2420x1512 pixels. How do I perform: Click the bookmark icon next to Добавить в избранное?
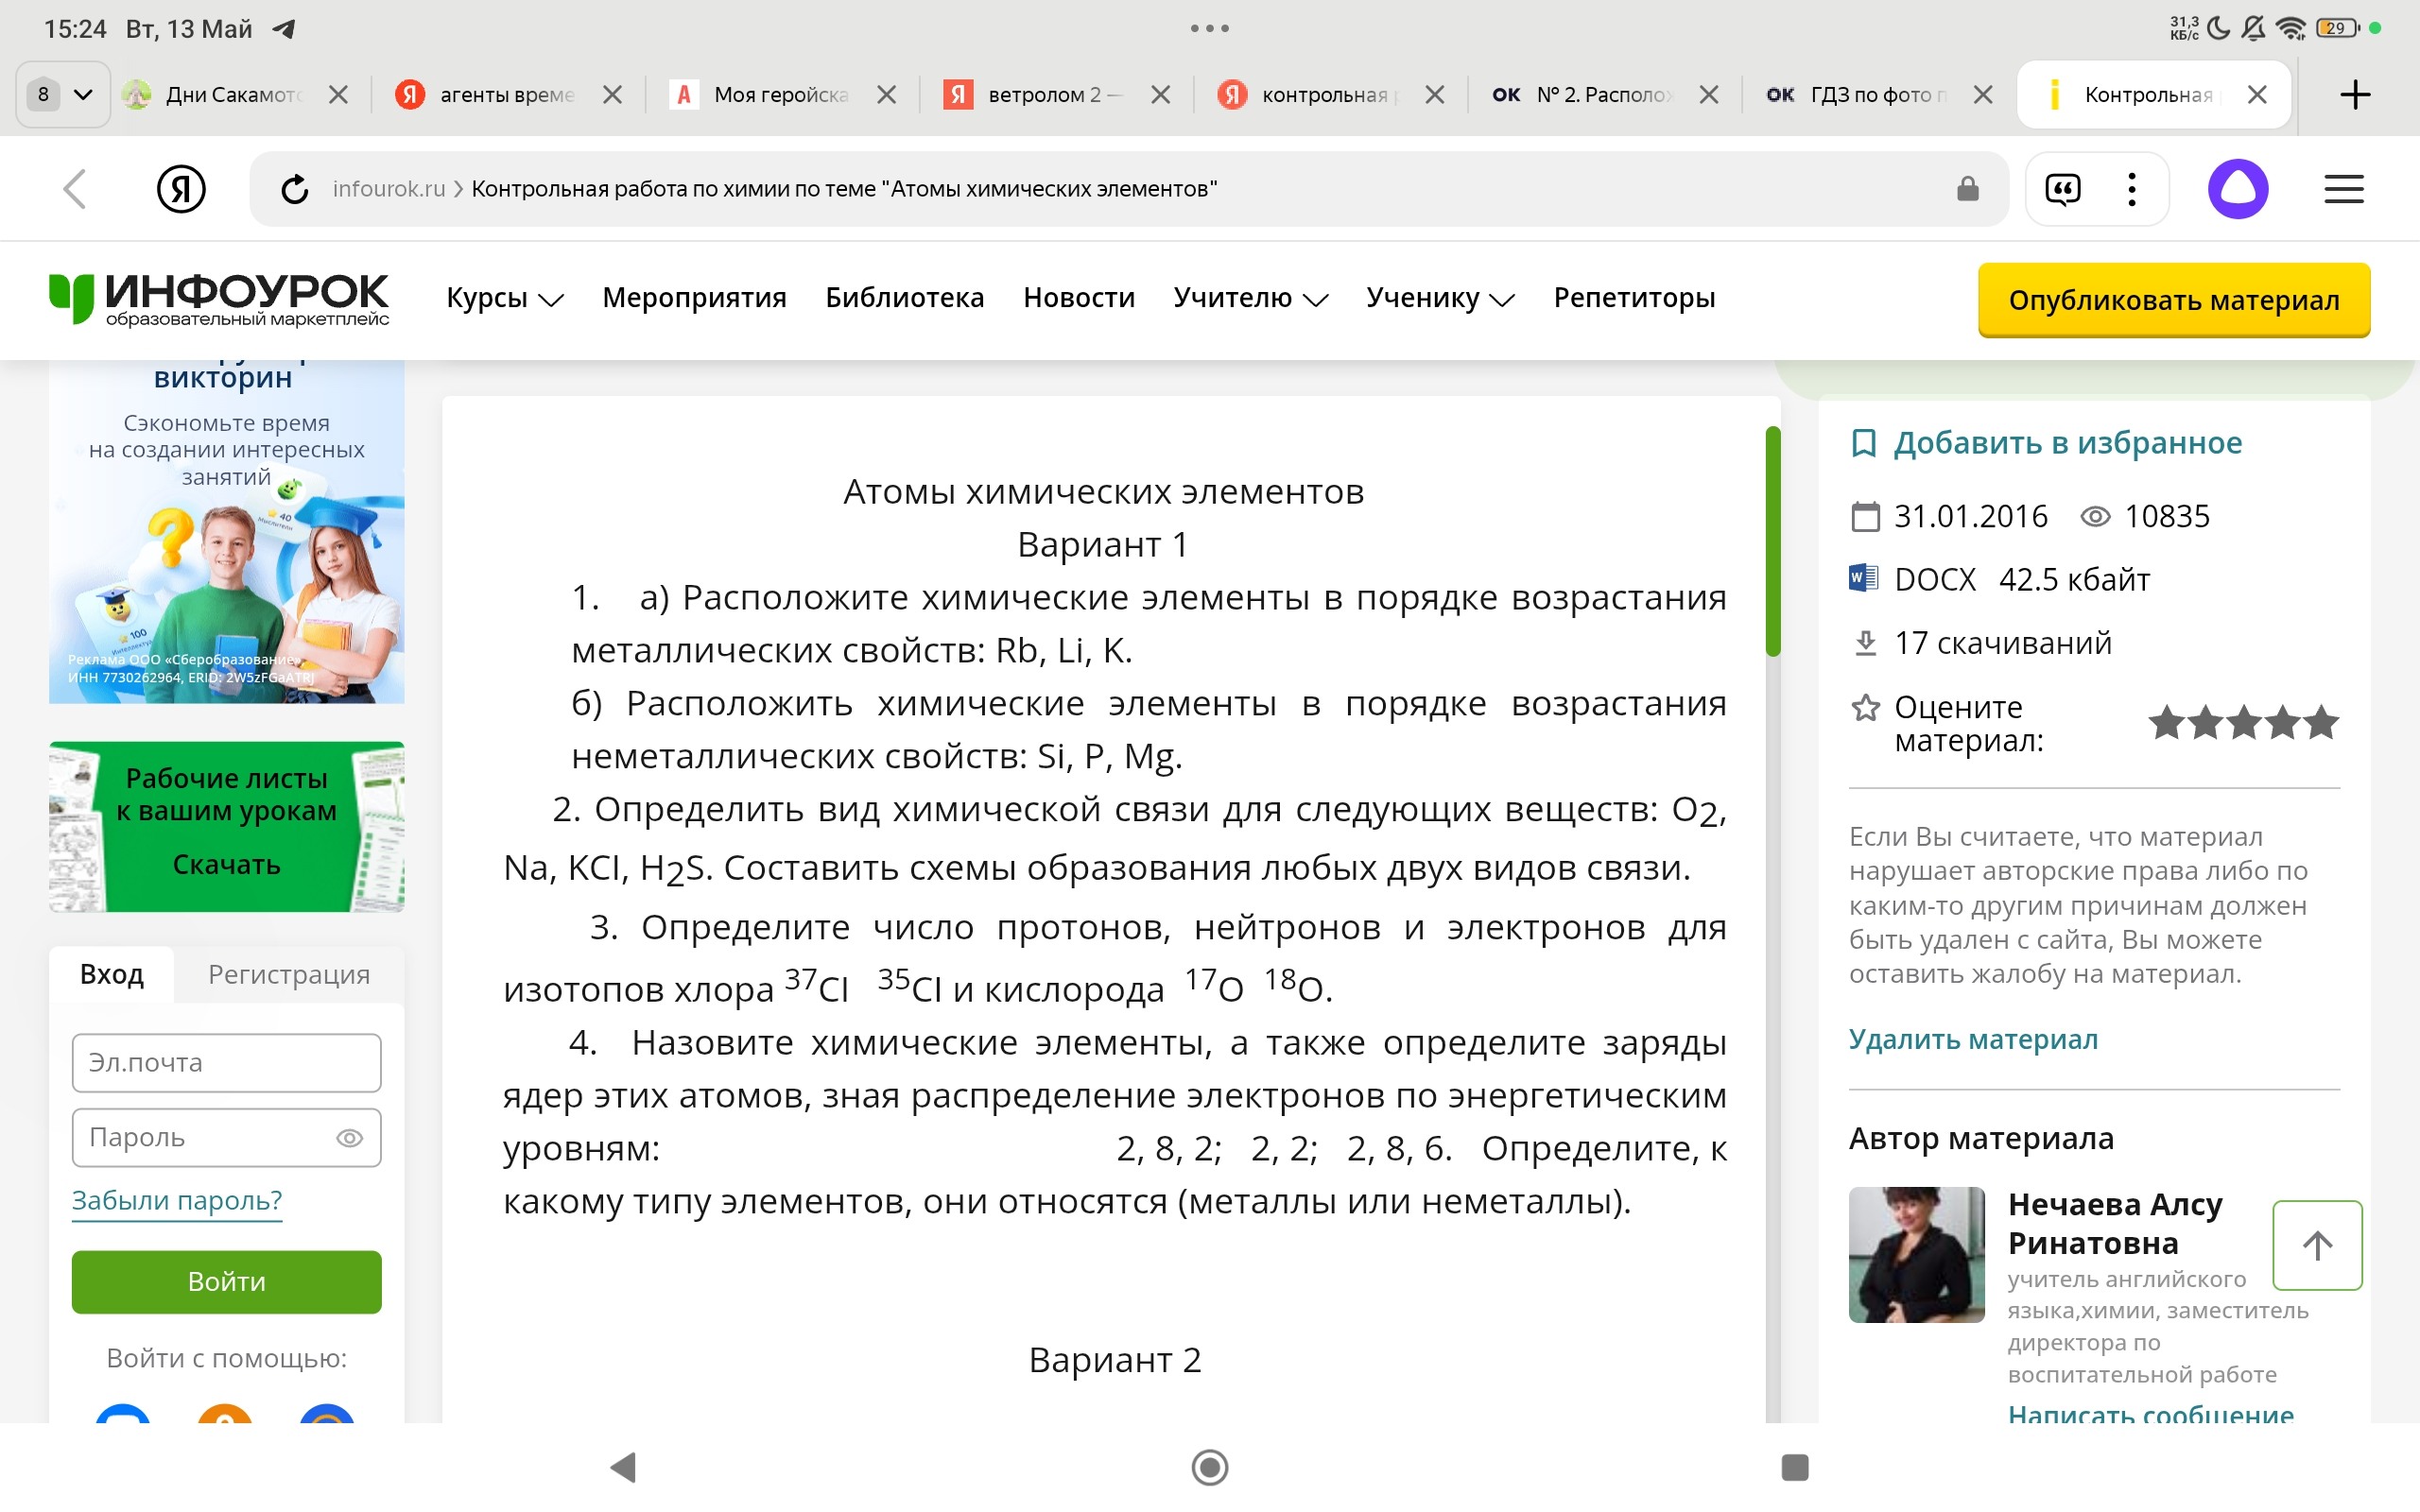[1863, 443]
